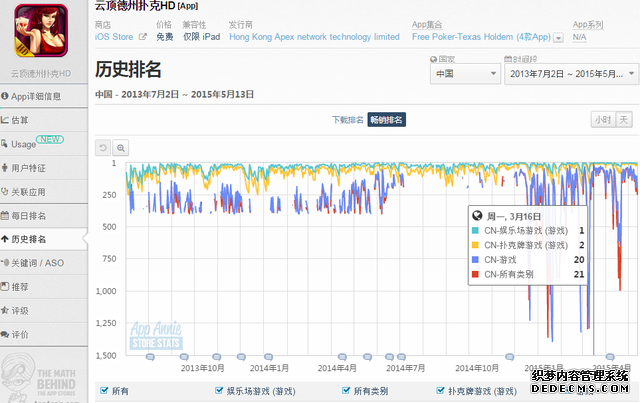Screen dimensions: 640x403
Task: Expand the App集合 dropdown arrow
Action: 558,38
